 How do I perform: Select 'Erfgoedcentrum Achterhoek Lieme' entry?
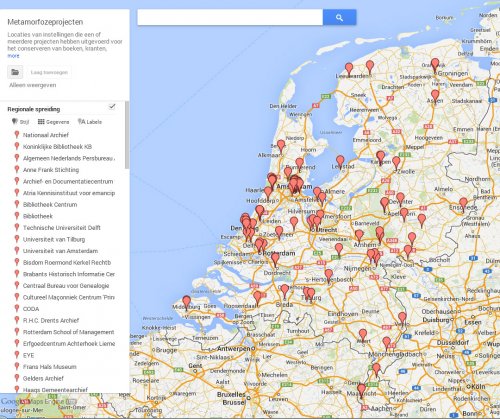coord(69,343)
